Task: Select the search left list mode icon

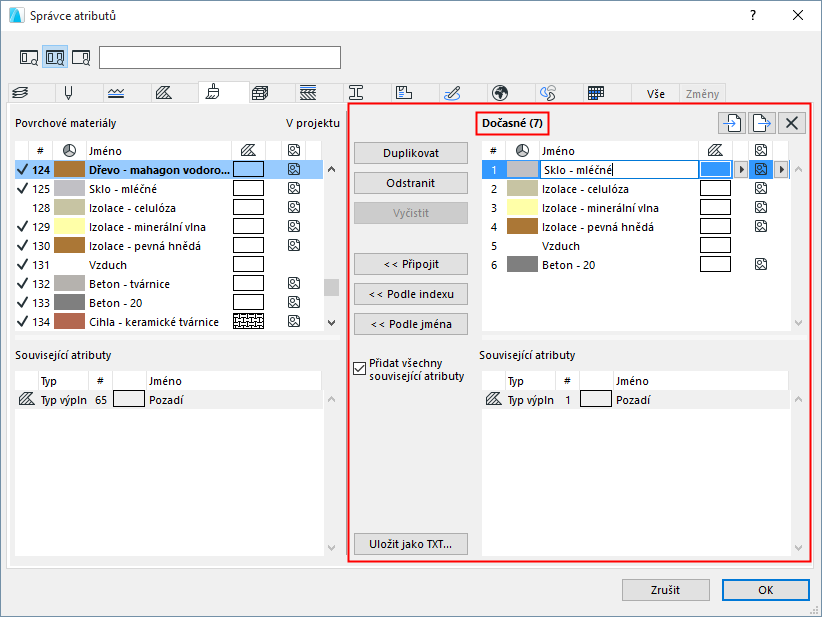Action: 29,57
